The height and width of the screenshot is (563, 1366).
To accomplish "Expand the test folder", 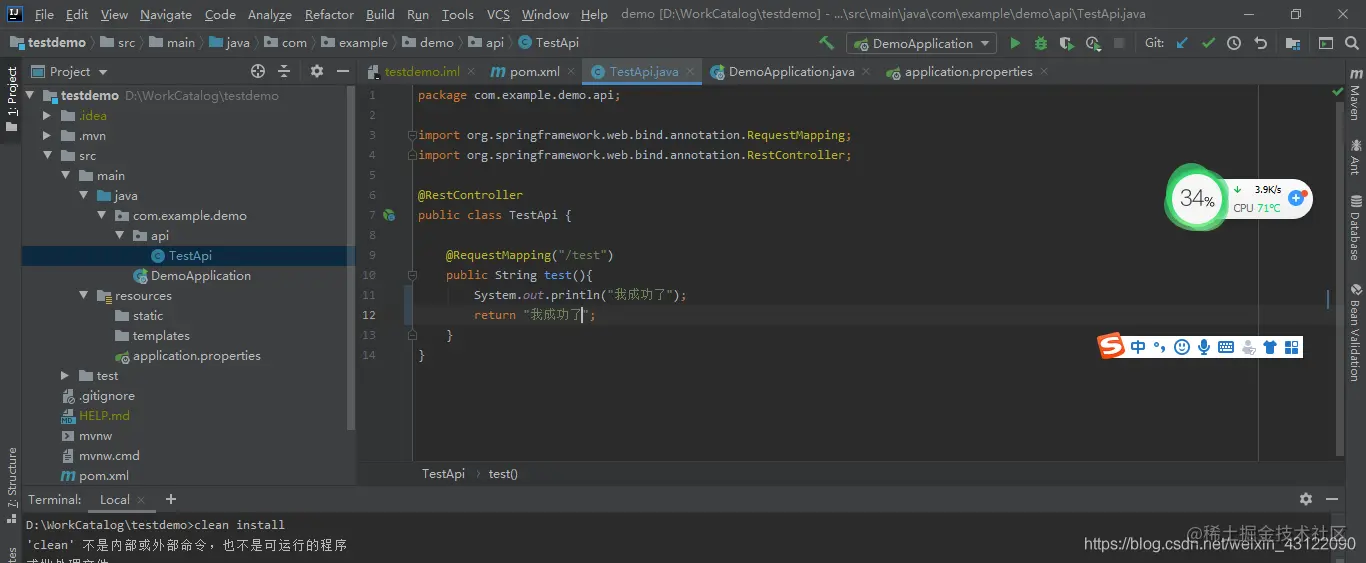I will pos(65,376).
